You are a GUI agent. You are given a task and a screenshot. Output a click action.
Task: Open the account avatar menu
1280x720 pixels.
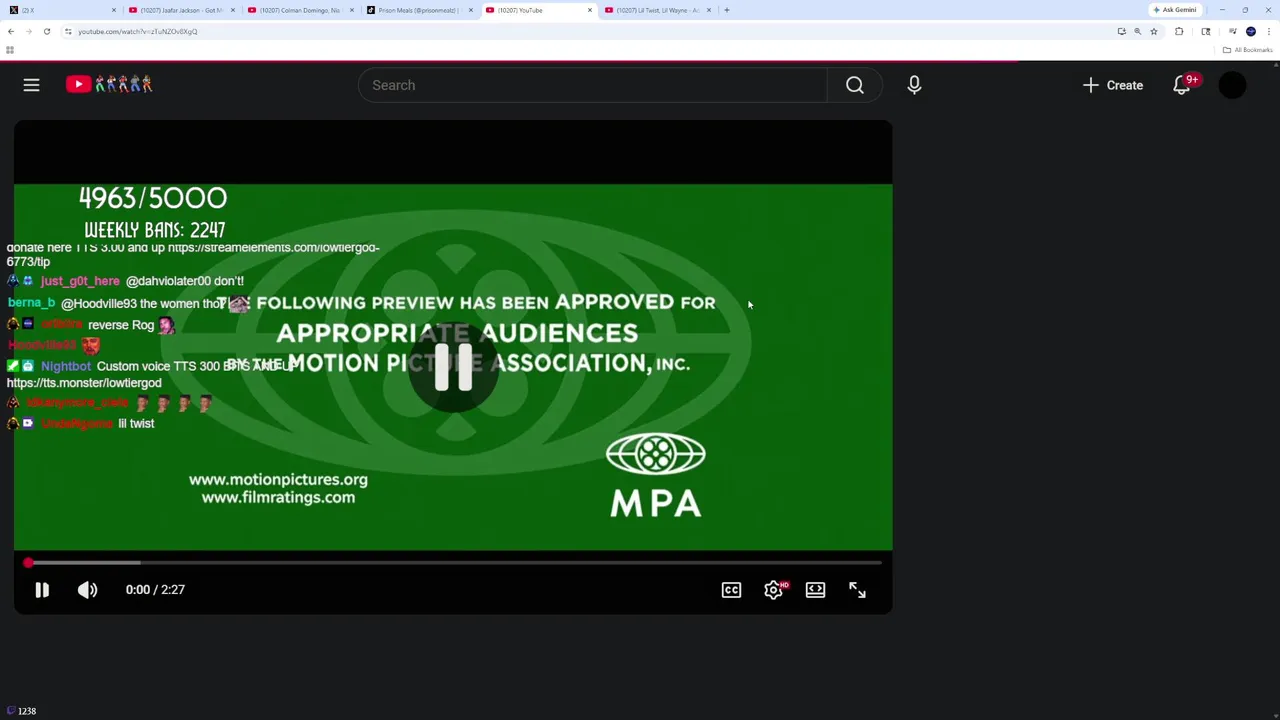tap(1232, 85)
